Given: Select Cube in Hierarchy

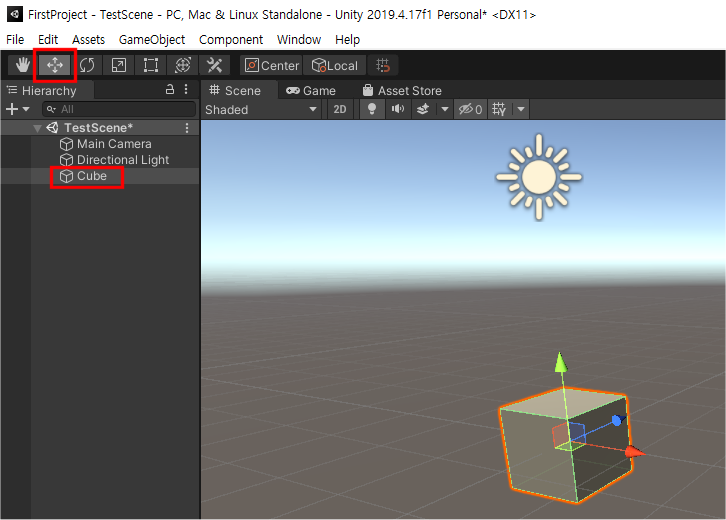Looking at the screenshot, I should pyautogui.click(x=92, y=176).
